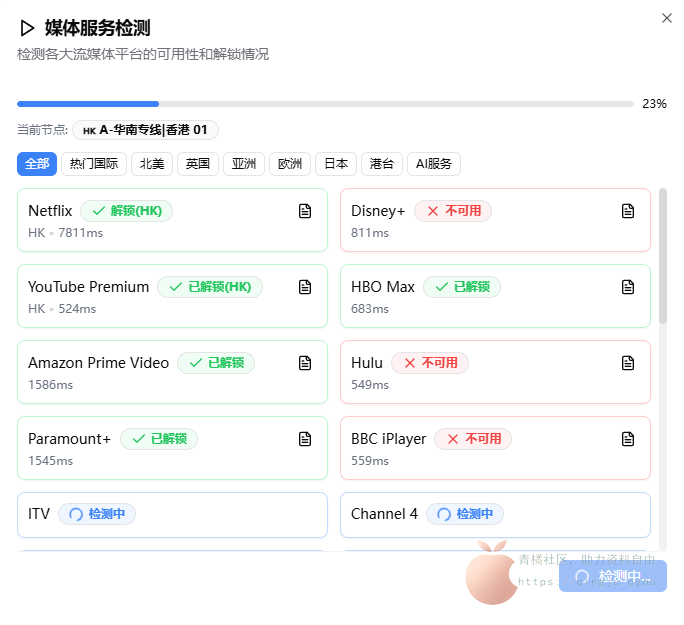The image size is (684, 625).
Task: Switch to the 热门国际 filter tab
Action: coord(94,164)
